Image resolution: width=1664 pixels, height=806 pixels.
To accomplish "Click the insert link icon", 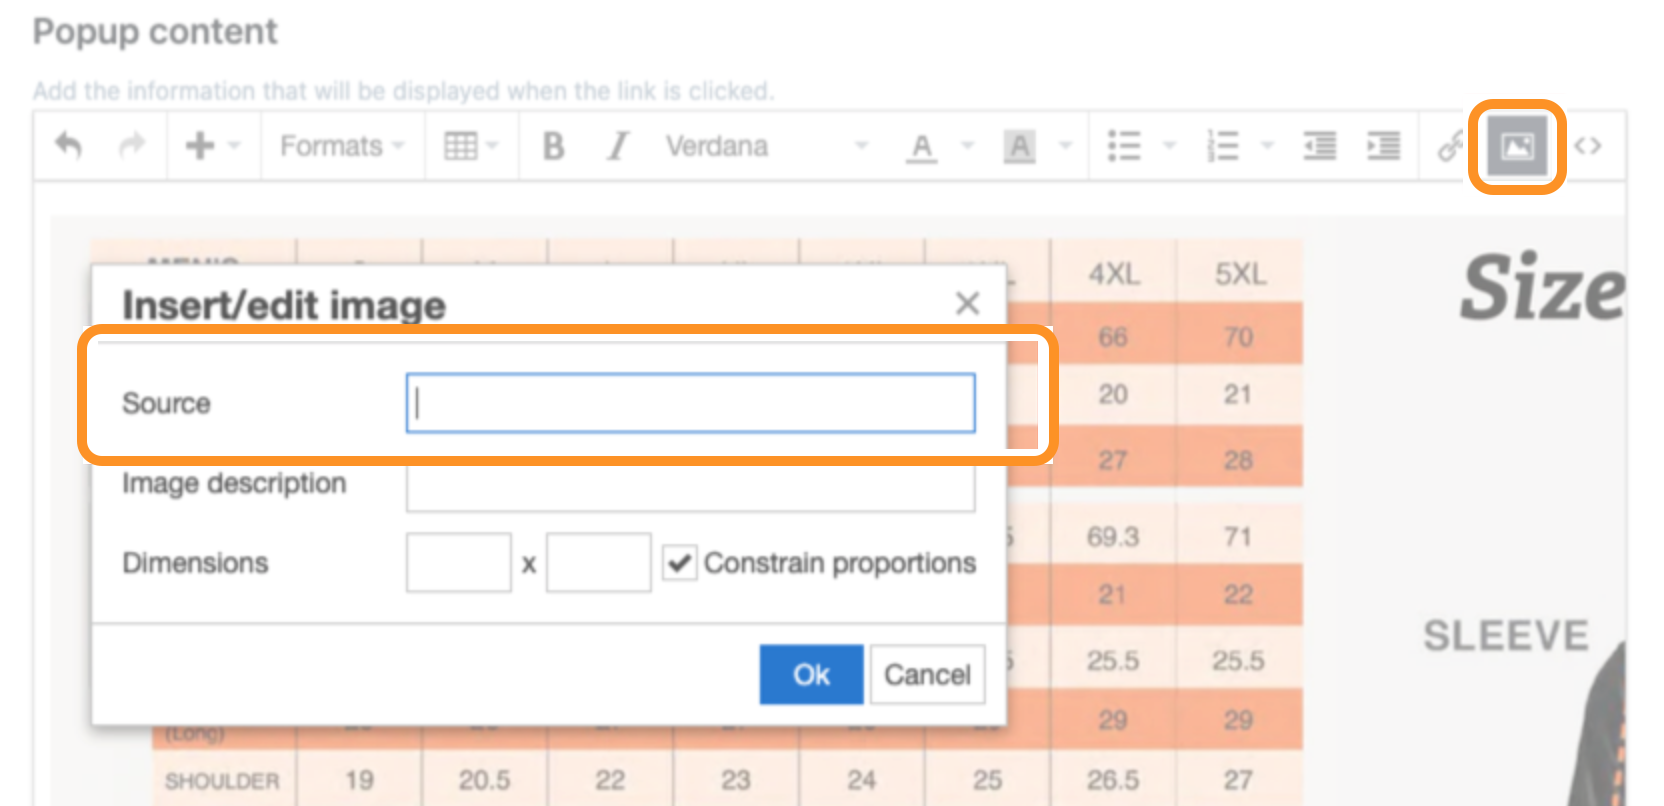I will pos(1449,146).
